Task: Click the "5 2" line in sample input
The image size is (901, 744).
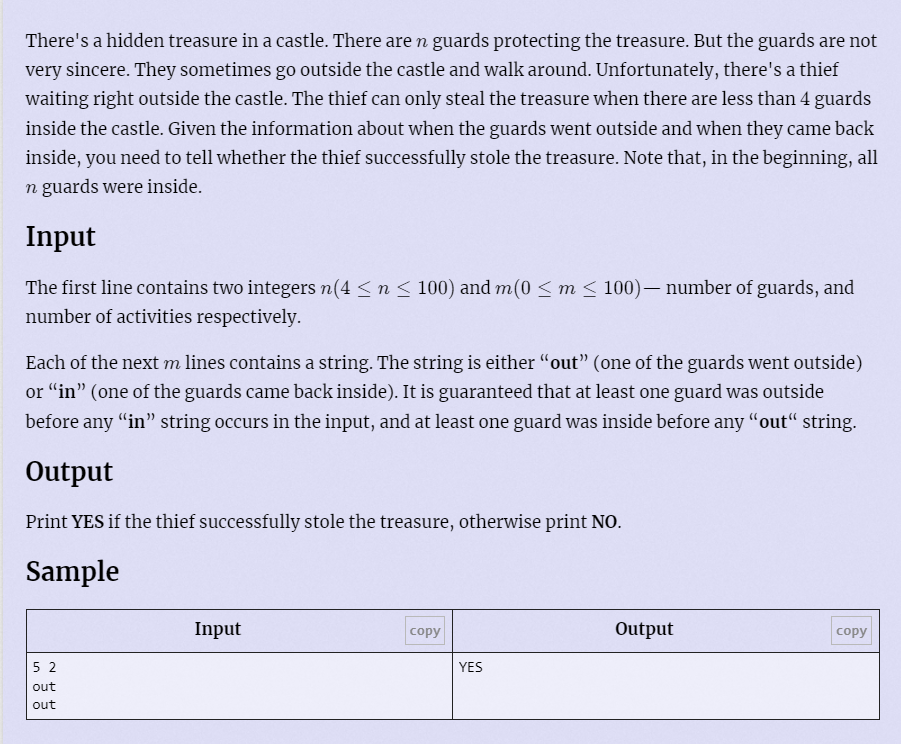Action: click(x=44, y=667)
